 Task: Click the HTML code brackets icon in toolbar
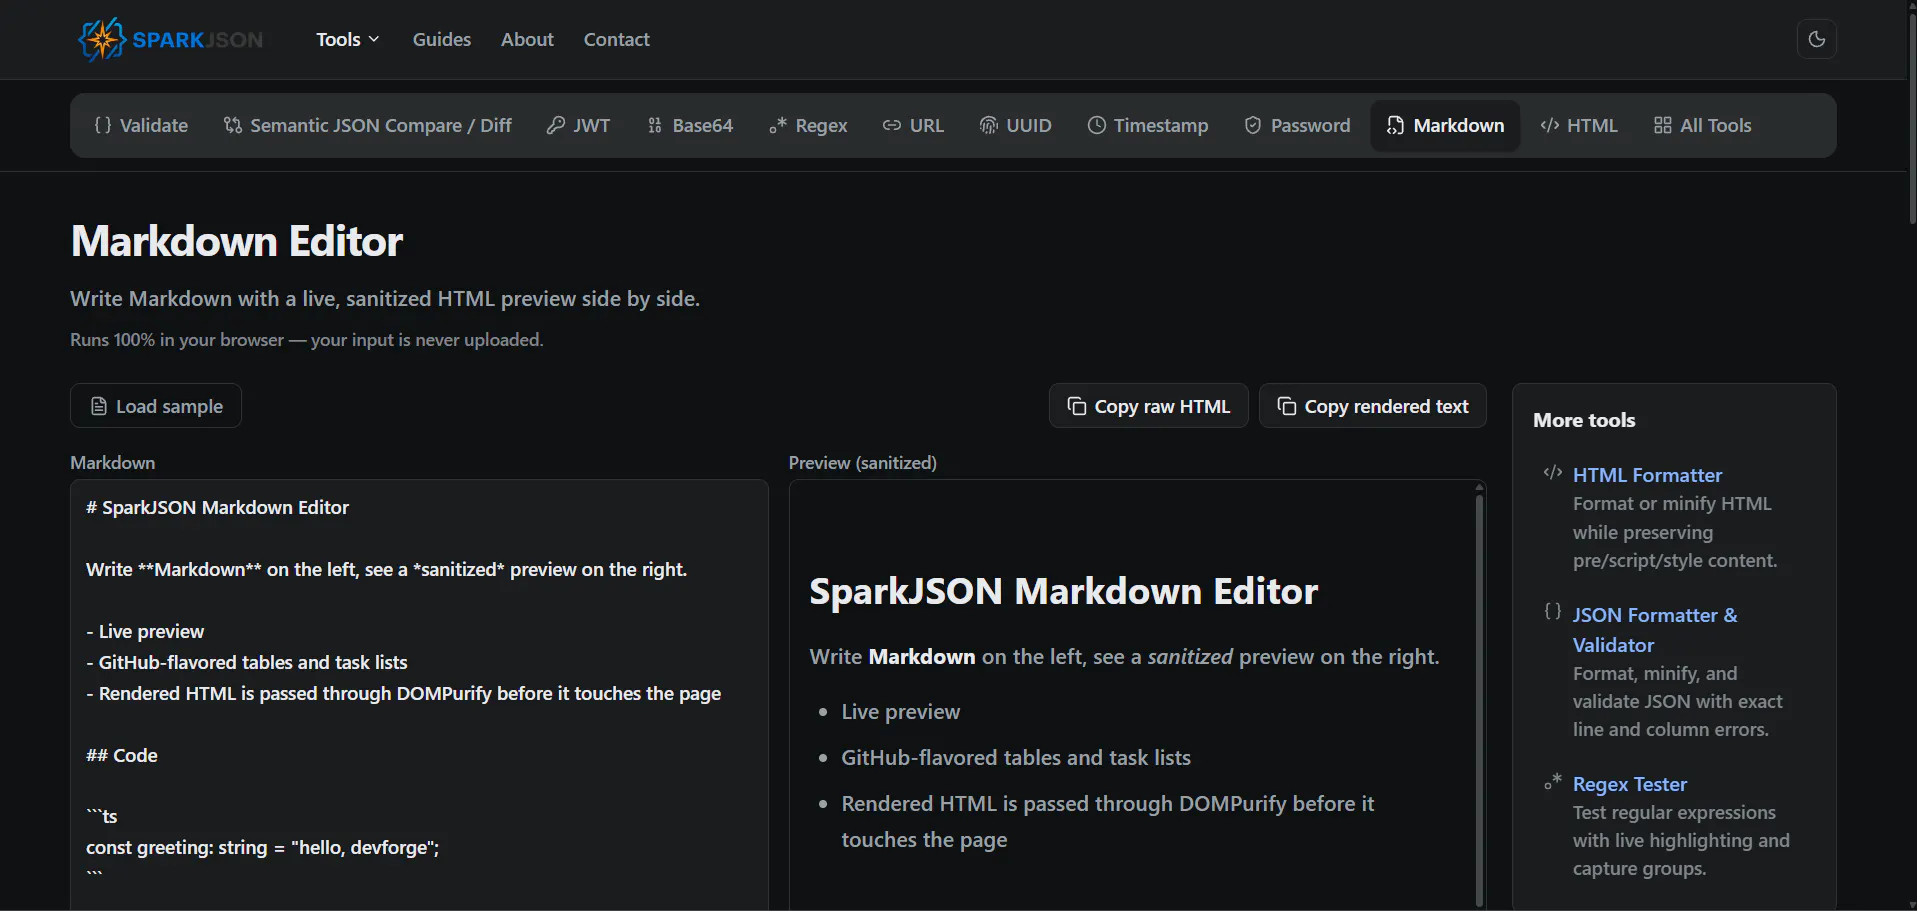(1550, 125)
